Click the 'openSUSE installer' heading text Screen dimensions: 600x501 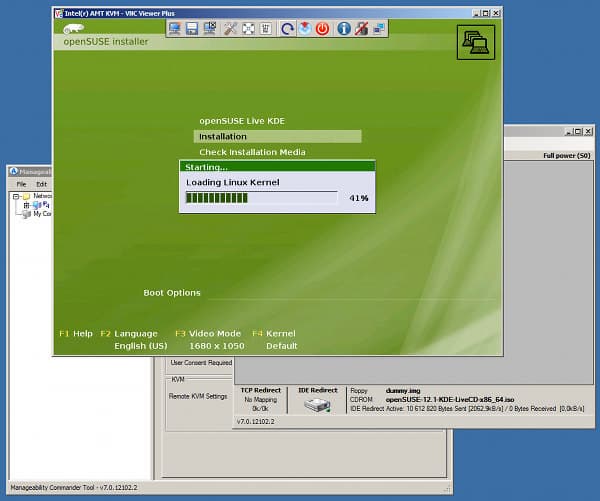click(x=106, y=42)
